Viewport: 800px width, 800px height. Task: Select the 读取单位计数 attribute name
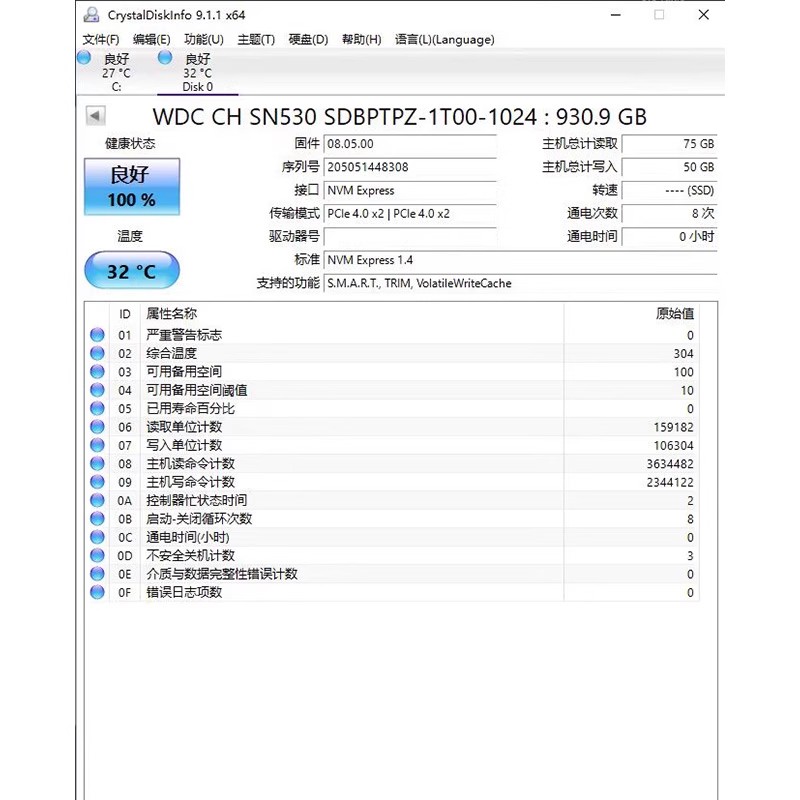tap(184, 427)
